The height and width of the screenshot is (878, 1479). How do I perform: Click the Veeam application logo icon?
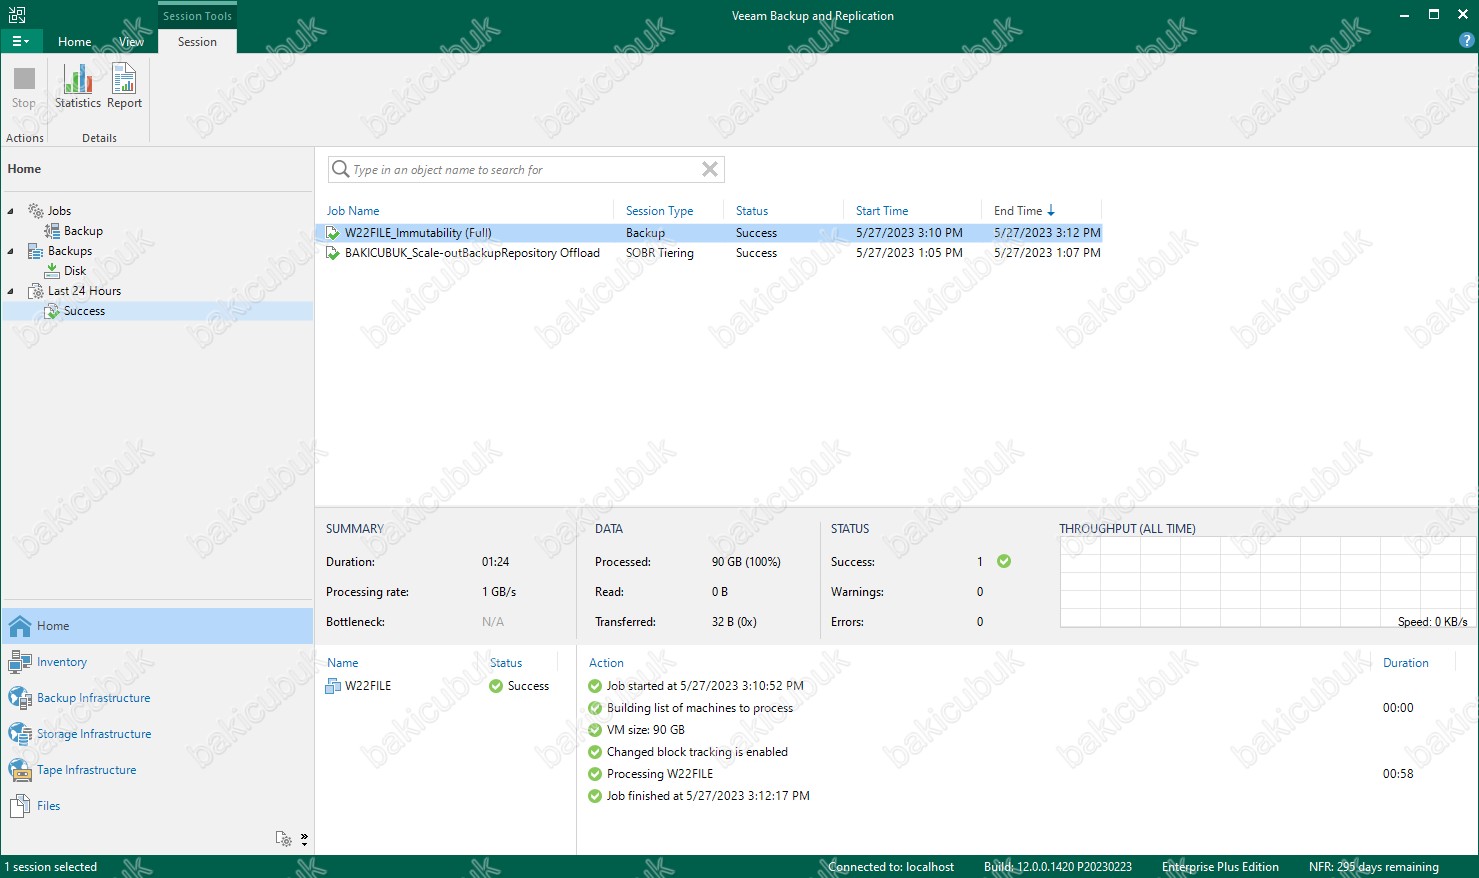click(x=17, y=15)
